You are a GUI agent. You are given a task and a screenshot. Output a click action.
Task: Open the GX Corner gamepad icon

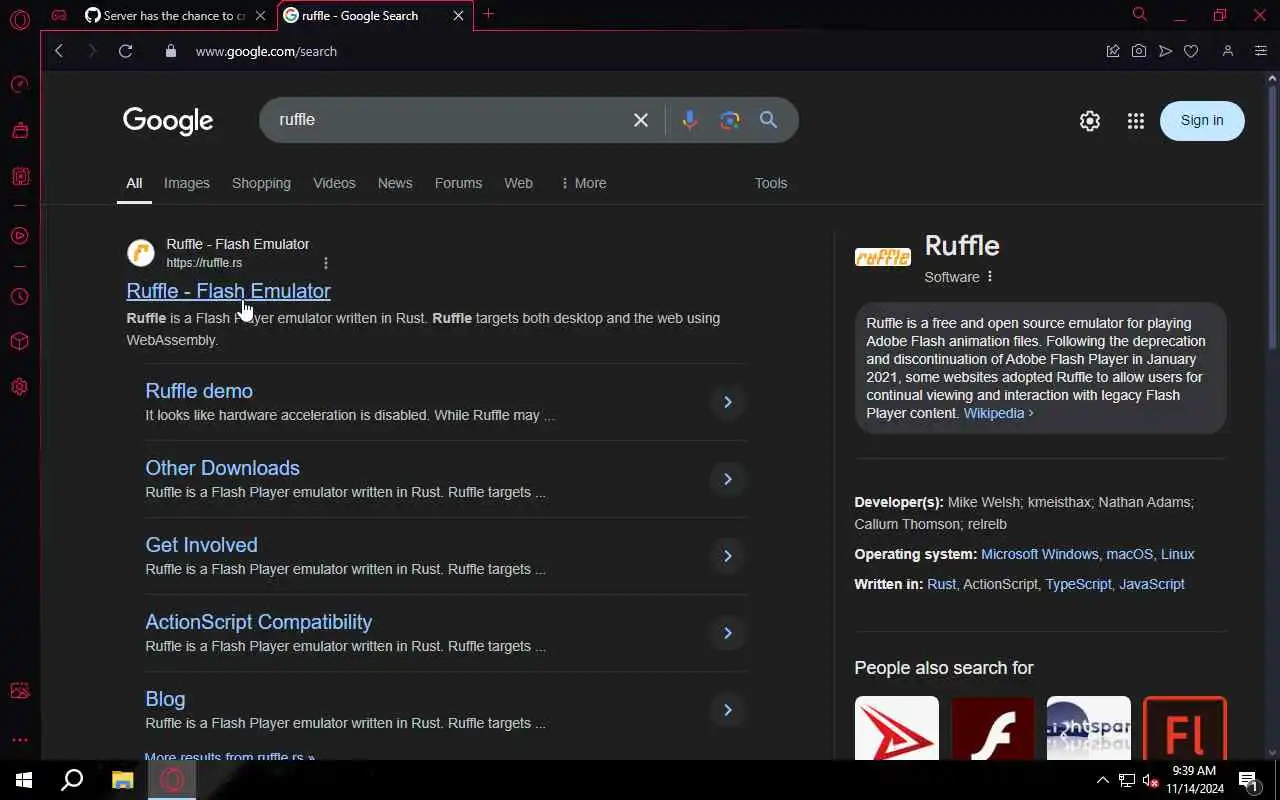pos(60,15)
